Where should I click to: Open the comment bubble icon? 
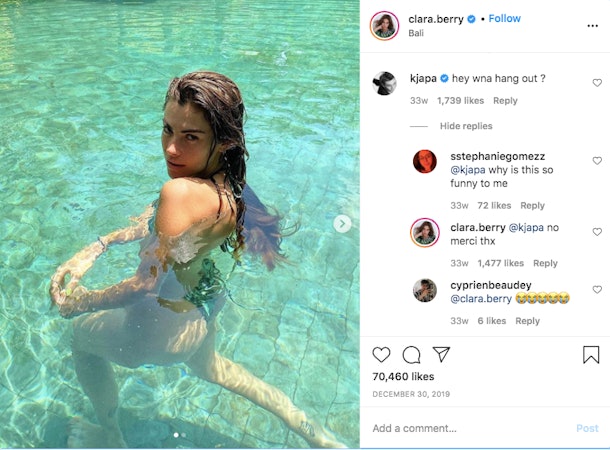[x=411, y=355]
